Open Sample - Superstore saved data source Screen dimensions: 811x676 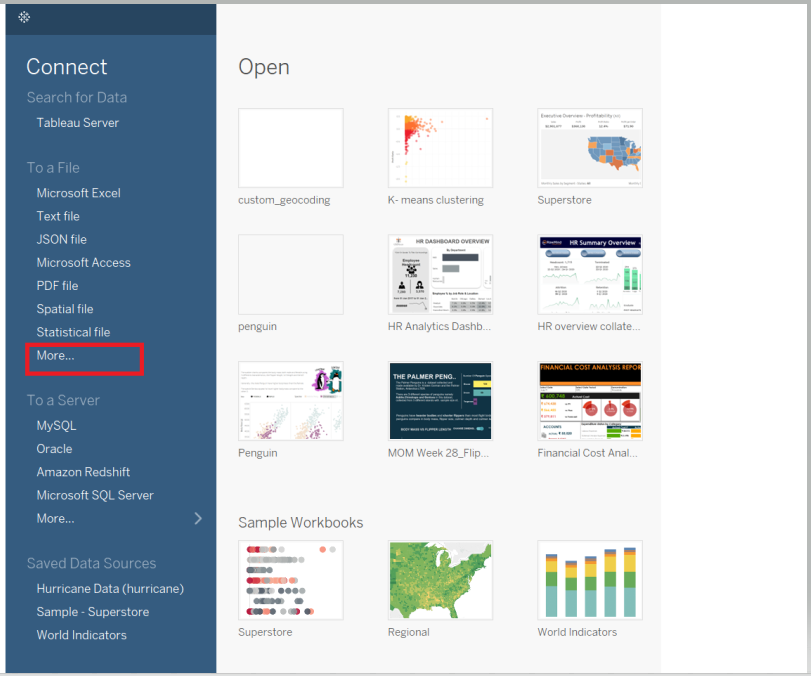coord(93,612)
